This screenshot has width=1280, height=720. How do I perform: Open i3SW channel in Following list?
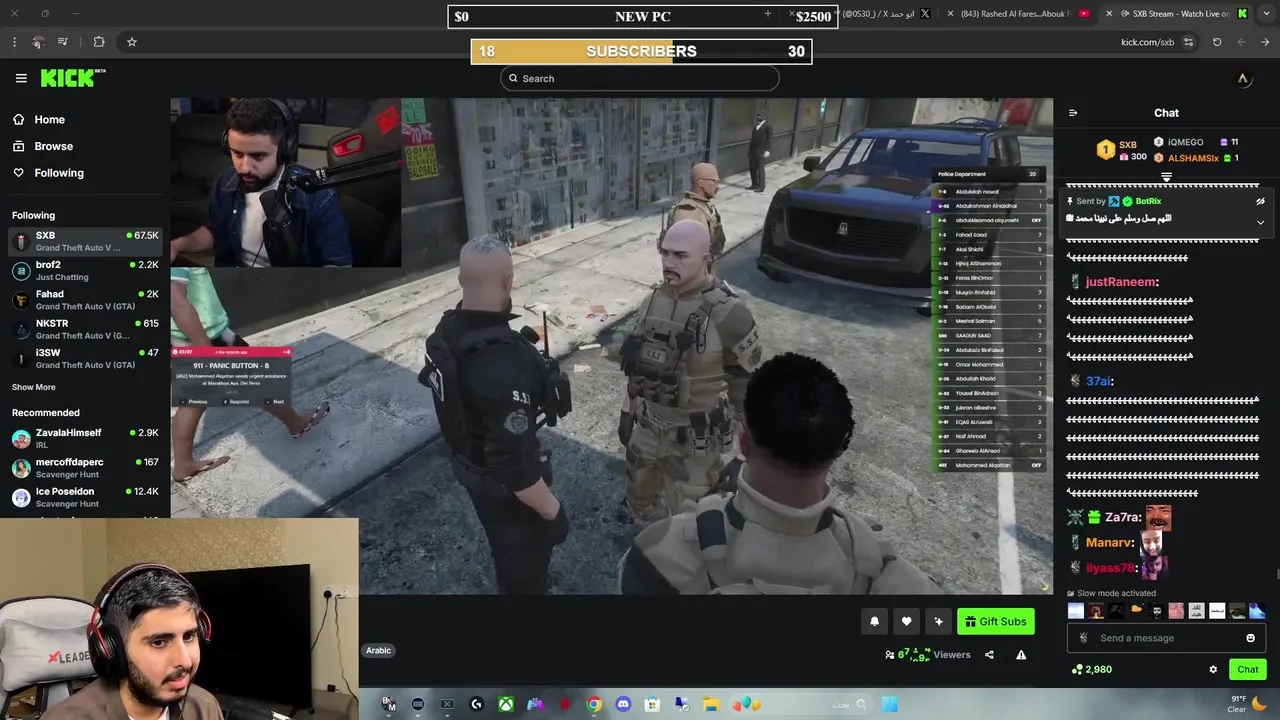pos(85,358)
